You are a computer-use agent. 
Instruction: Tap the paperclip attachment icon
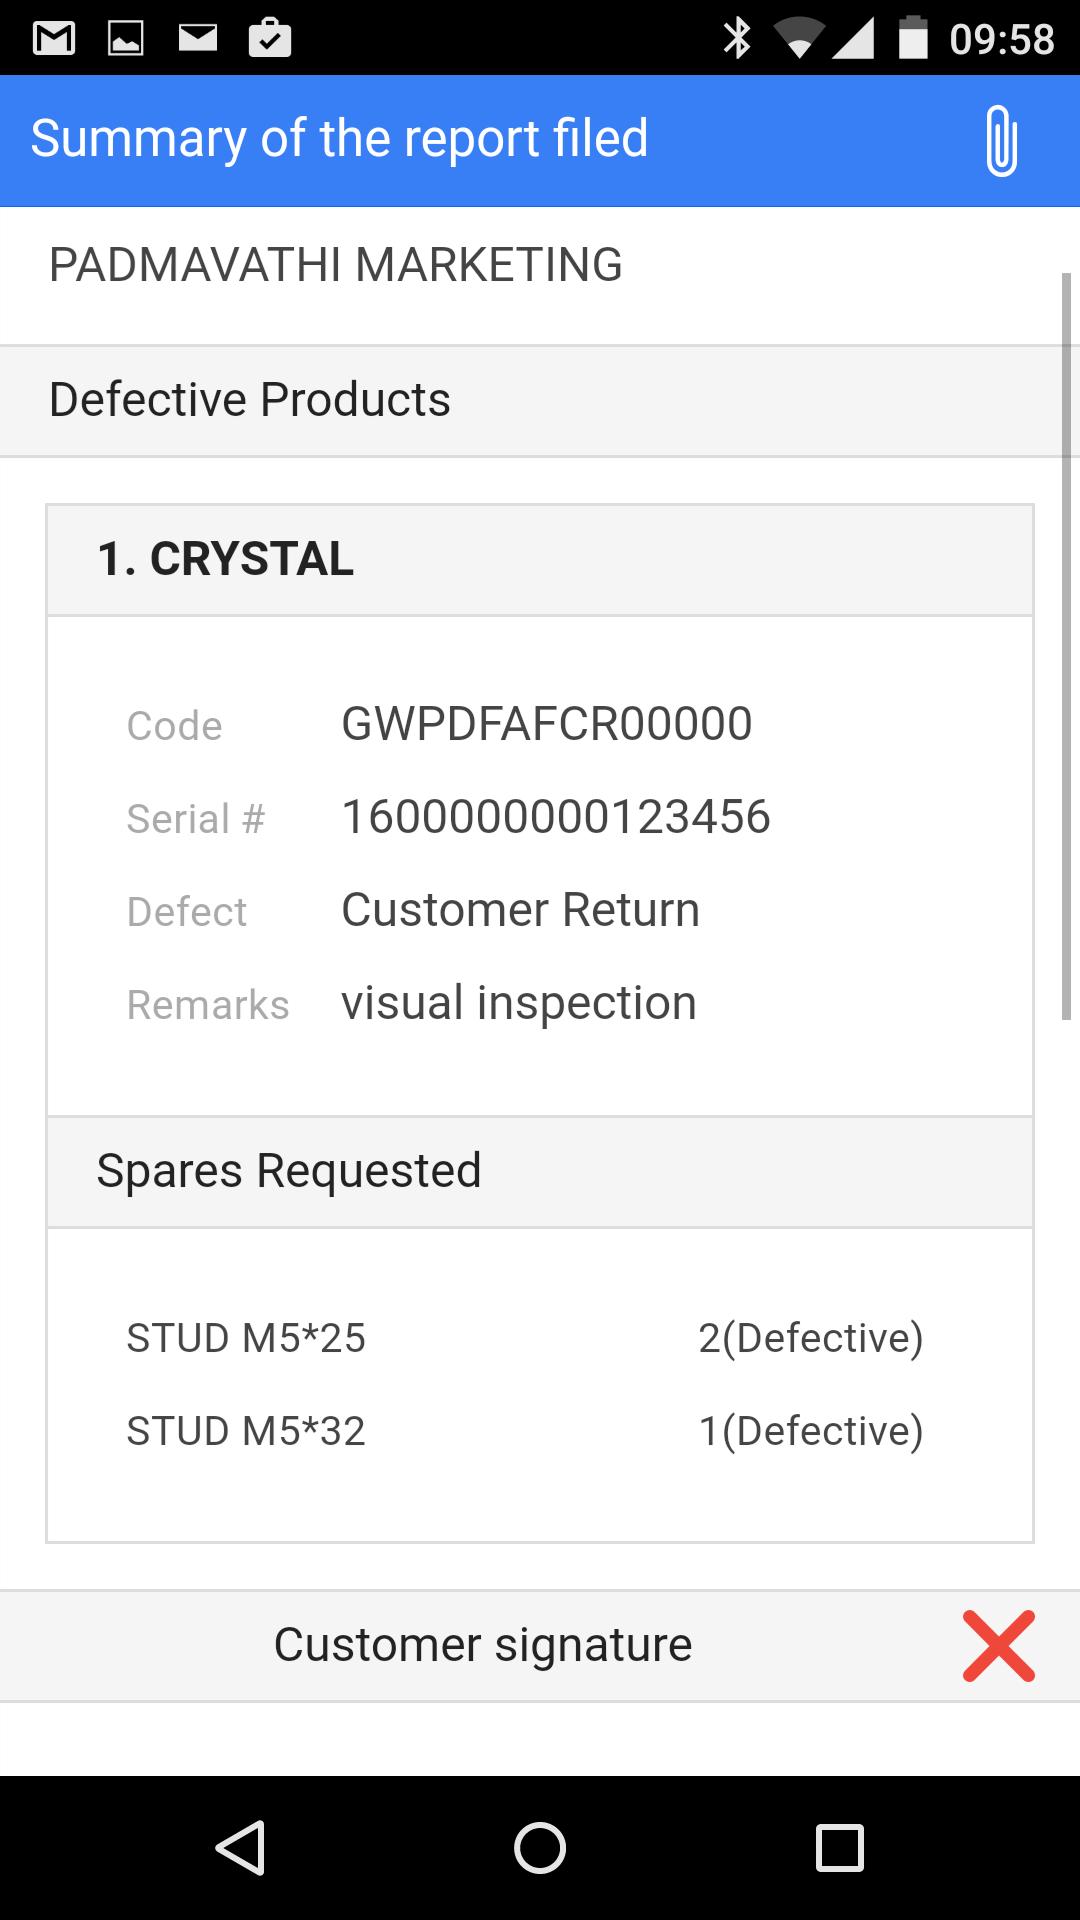pos(1001,140)
